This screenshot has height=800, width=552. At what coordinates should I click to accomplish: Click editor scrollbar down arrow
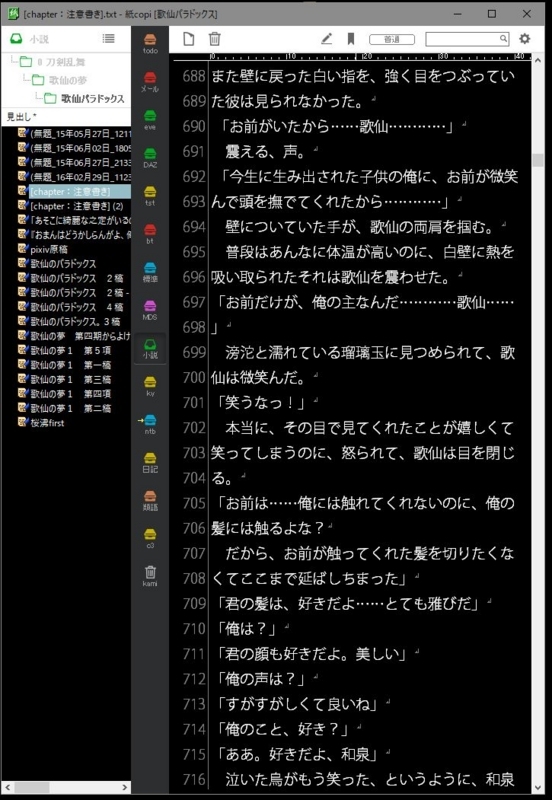click(538, 788)
